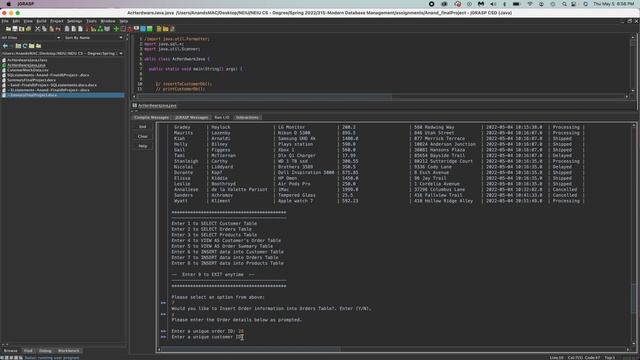This screenshot has height=360, width=640.
Task: Select the Debug tab at bottom left
Action: click(x=45, y=351)
